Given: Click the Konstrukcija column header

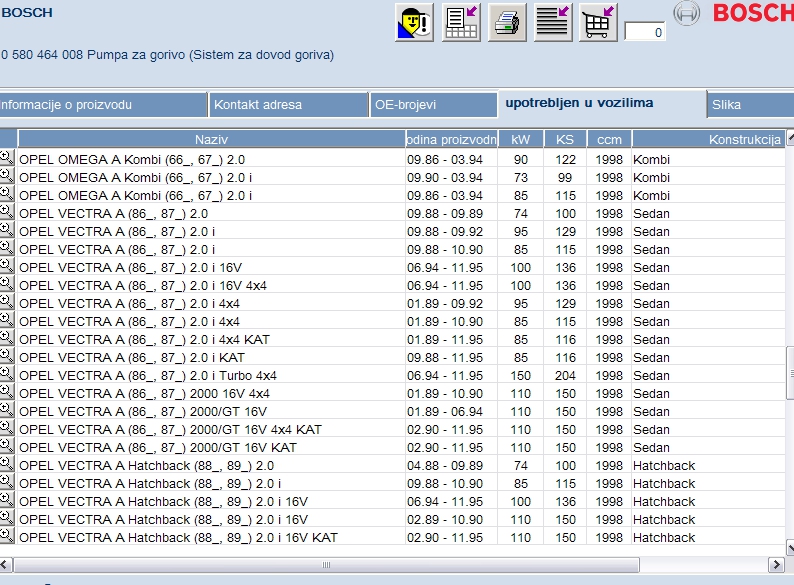Looking at the screenshot, I should coord(708,139).
